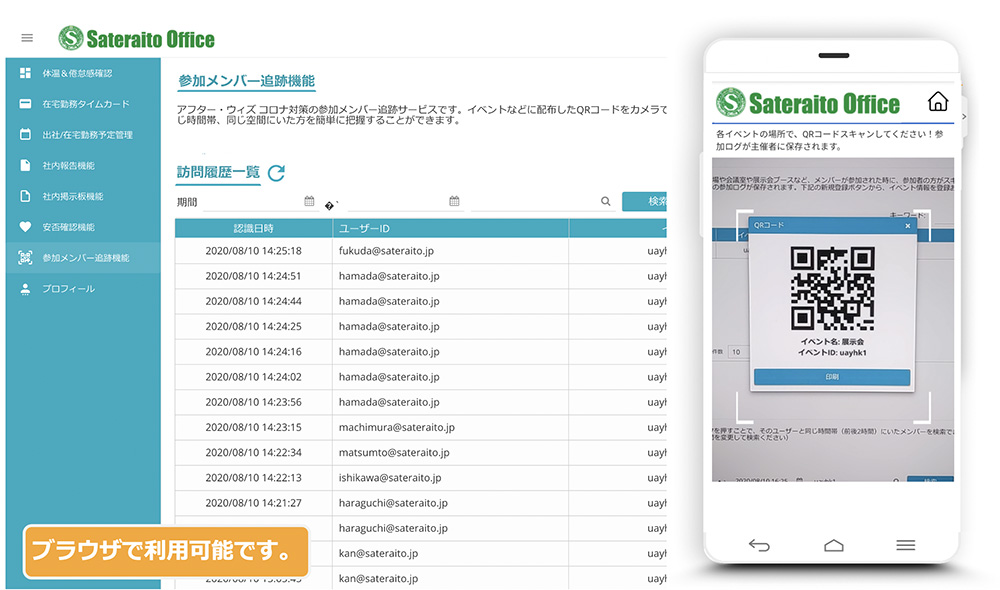Screen dimensions: 1000x590
Task: Click the 社内掲示板機能 page icon
Action: click(x=26, y=196)
